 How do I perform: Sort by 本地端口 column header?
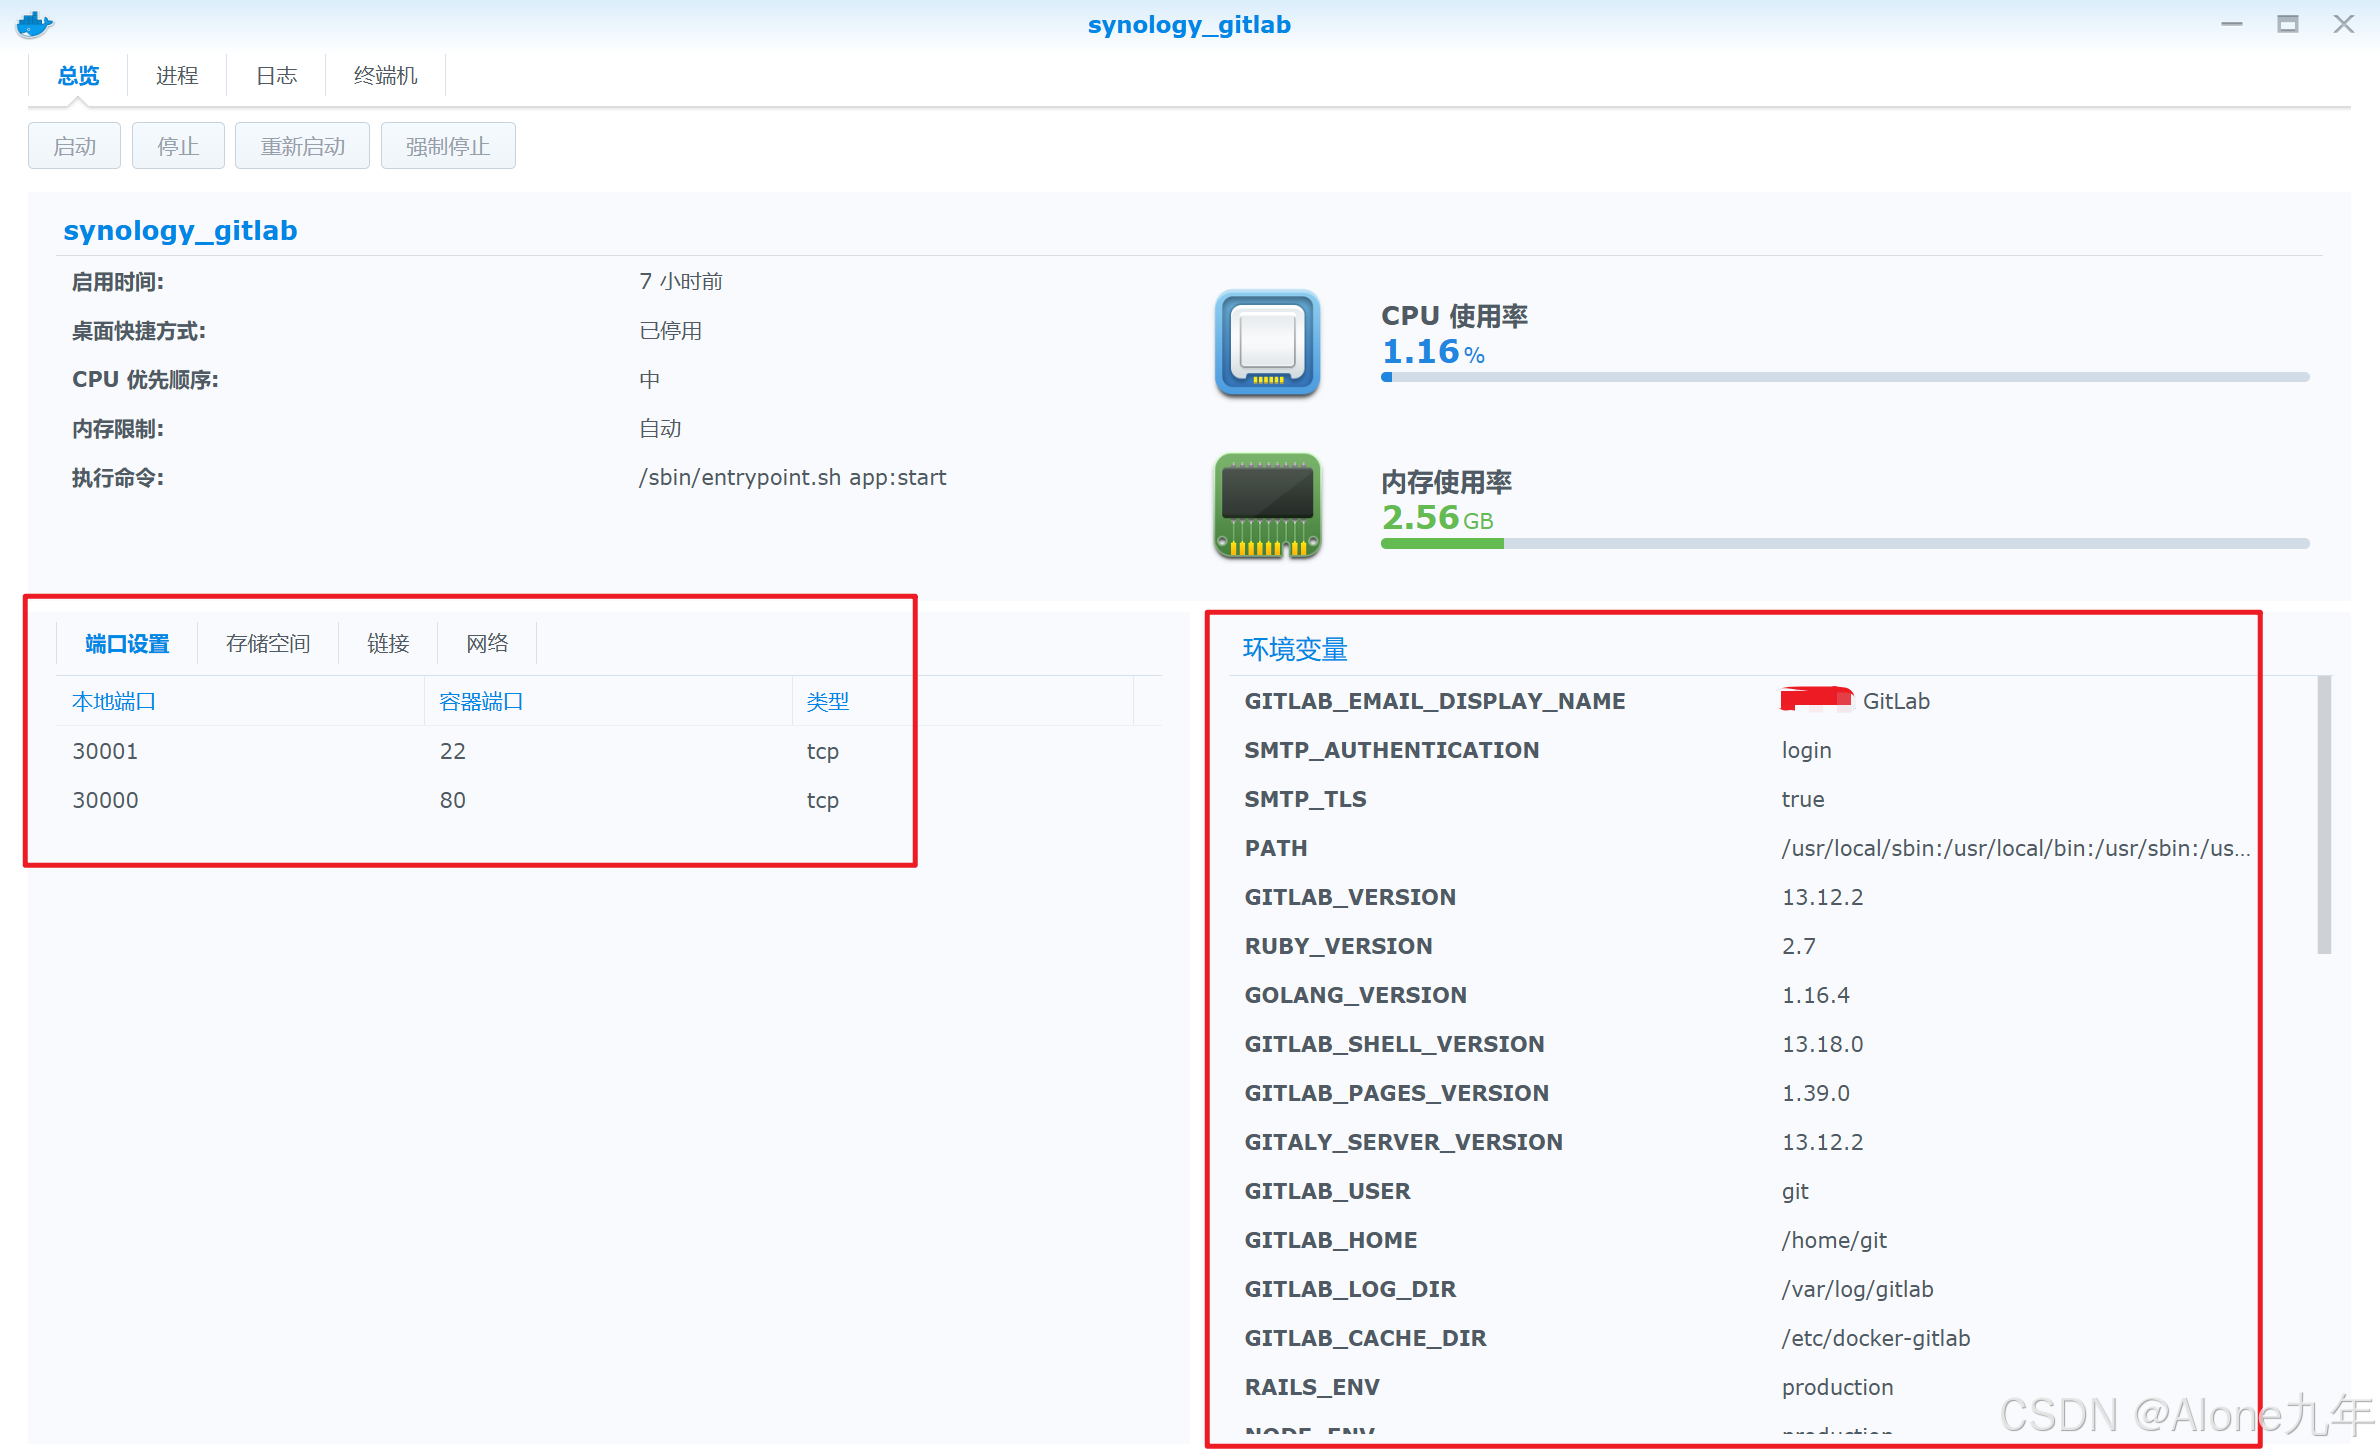click(x=114, y=702)
